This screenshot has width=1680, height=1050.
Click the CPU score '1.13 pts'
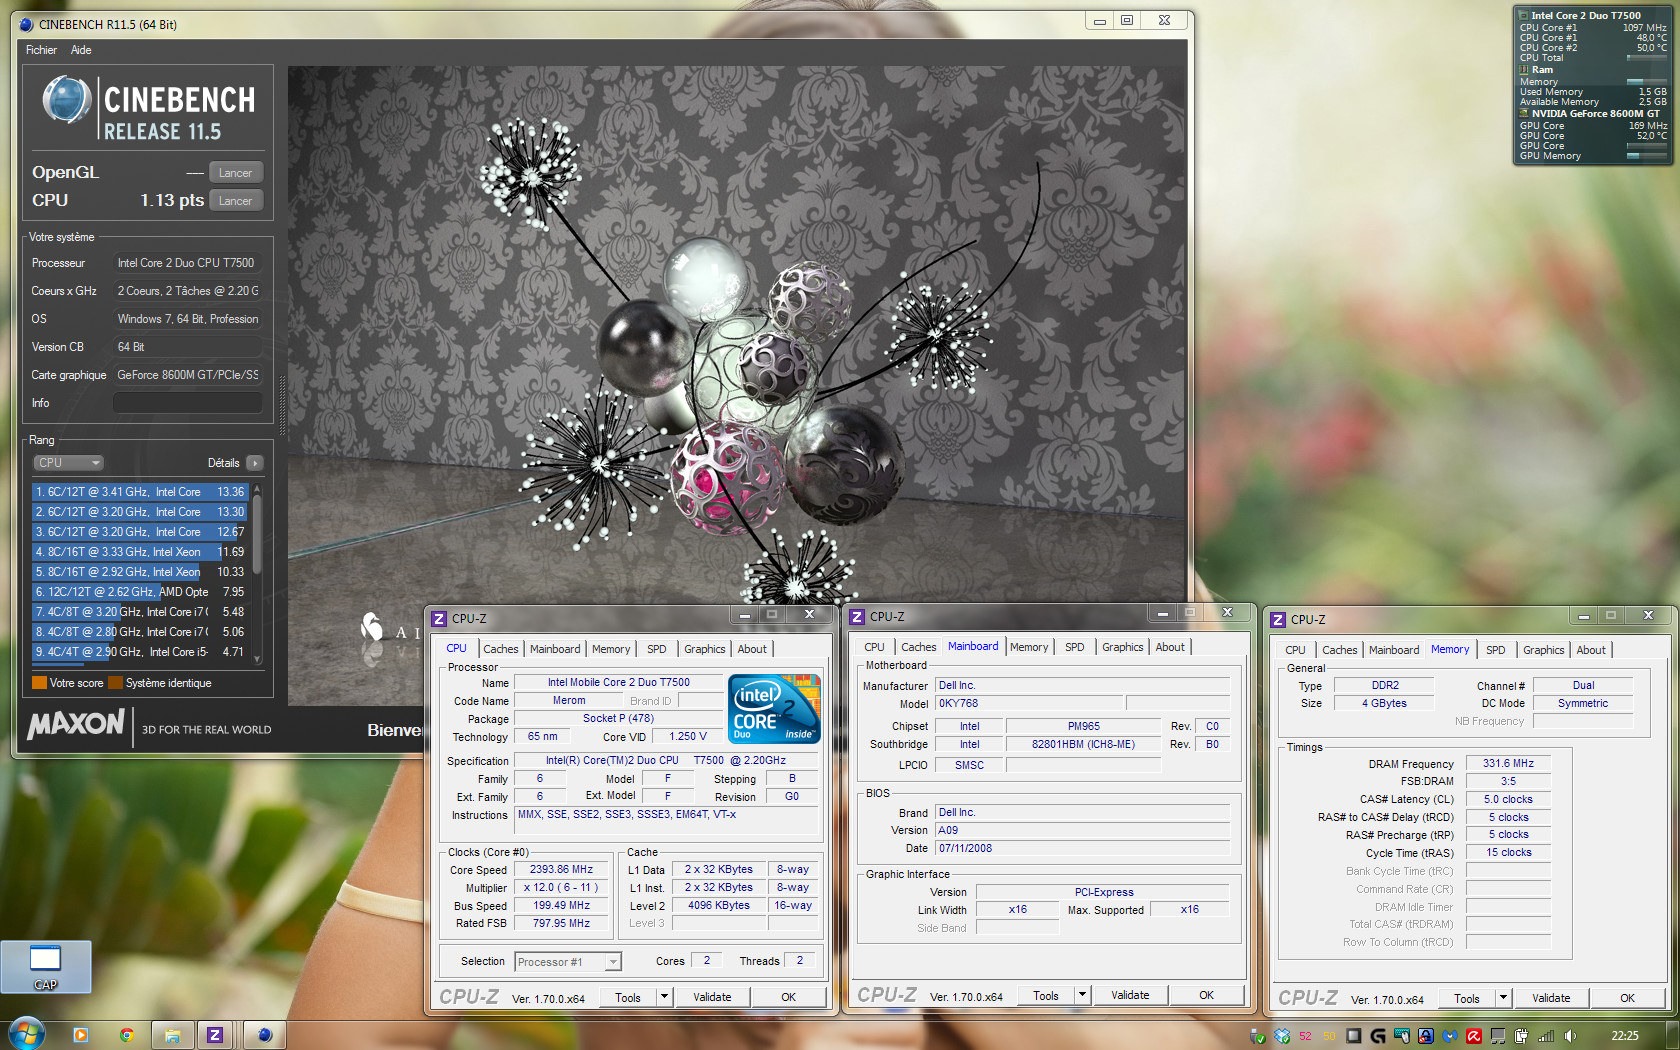172,200
